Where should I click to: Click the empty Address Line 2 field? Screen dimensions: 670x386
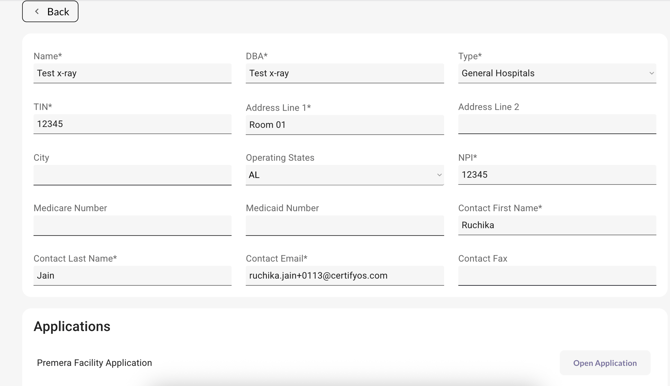(x=557, y=124)
